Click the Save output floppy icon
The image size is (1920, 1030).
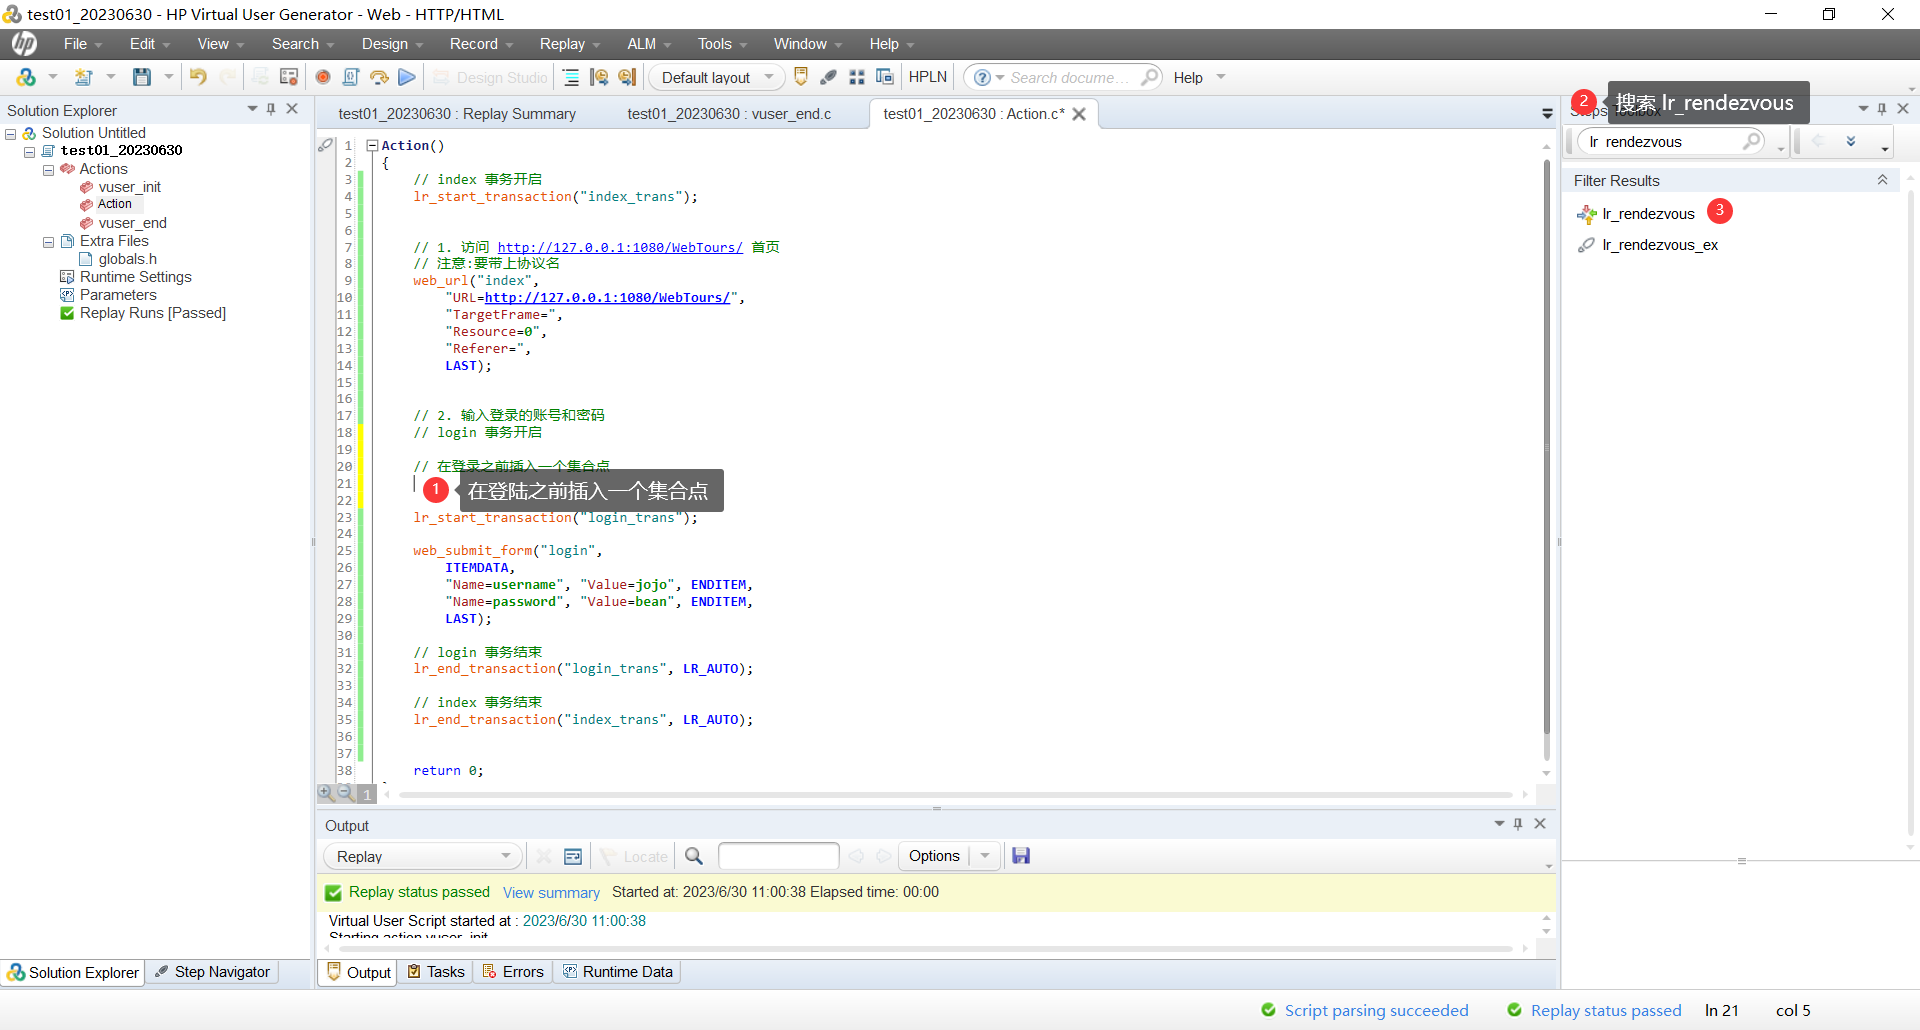[x=1021, y=856]
